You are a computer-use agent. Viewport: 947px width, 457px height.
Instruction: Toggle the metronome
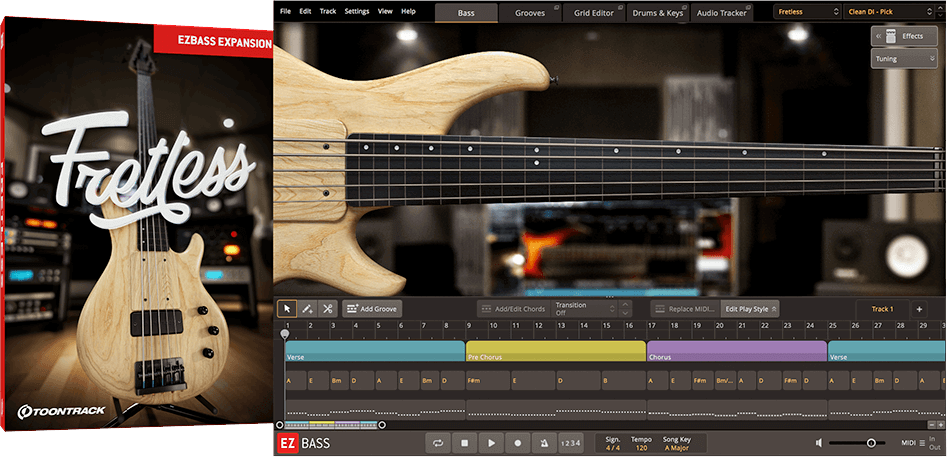click(544, 443)
